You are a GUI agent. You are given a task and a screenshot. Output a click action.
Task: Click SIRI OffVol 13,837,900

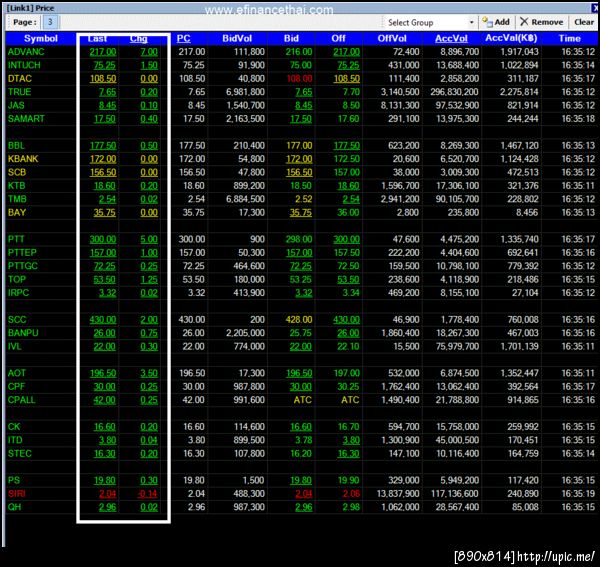pos(398,494)
